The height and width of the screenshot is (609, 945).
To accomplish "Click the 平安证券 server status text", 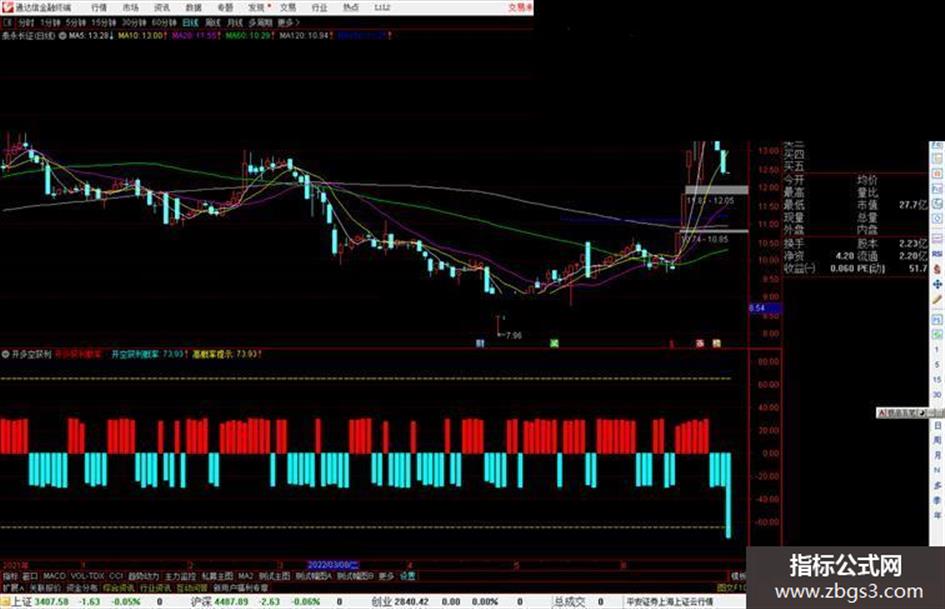I will click(x=669, y=602).
